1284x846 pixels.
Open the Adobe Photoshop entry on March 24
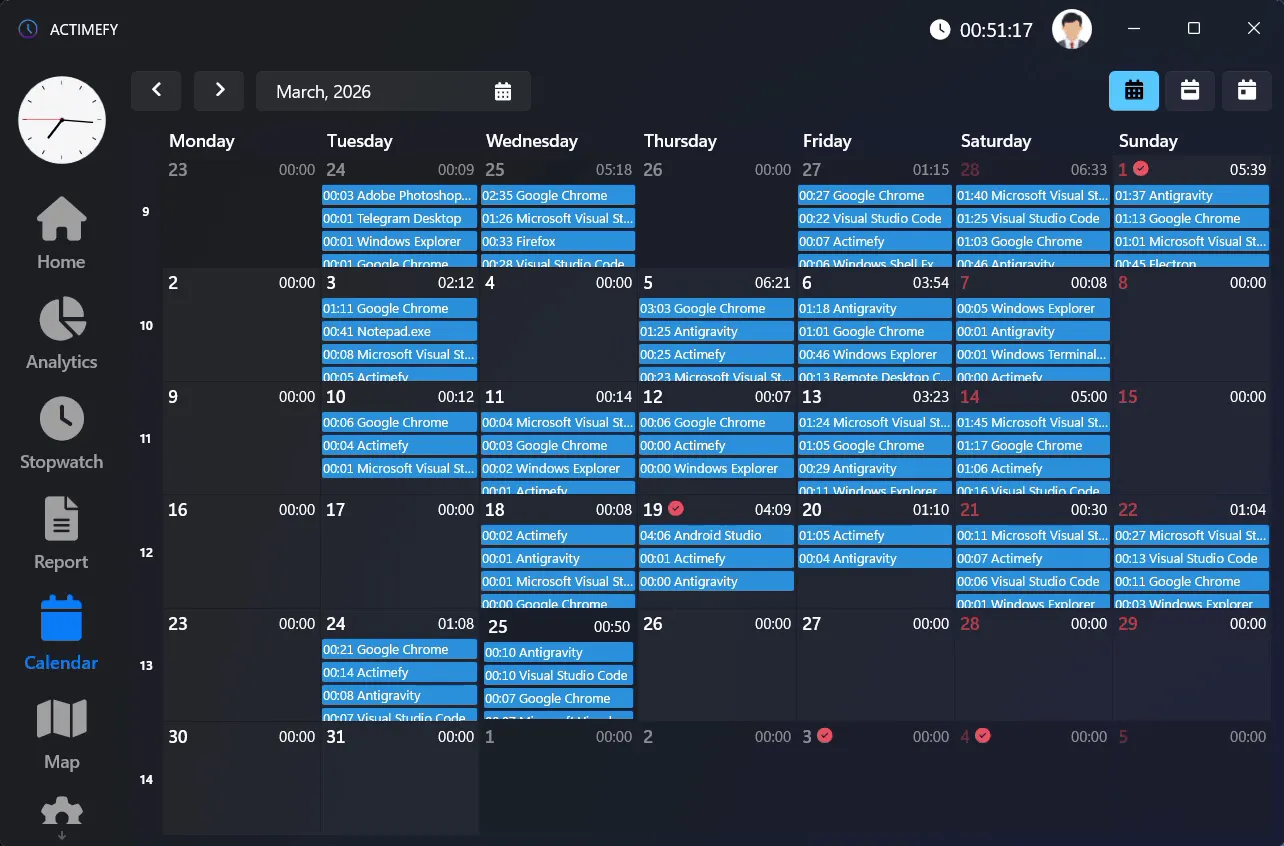pos(398,194)
